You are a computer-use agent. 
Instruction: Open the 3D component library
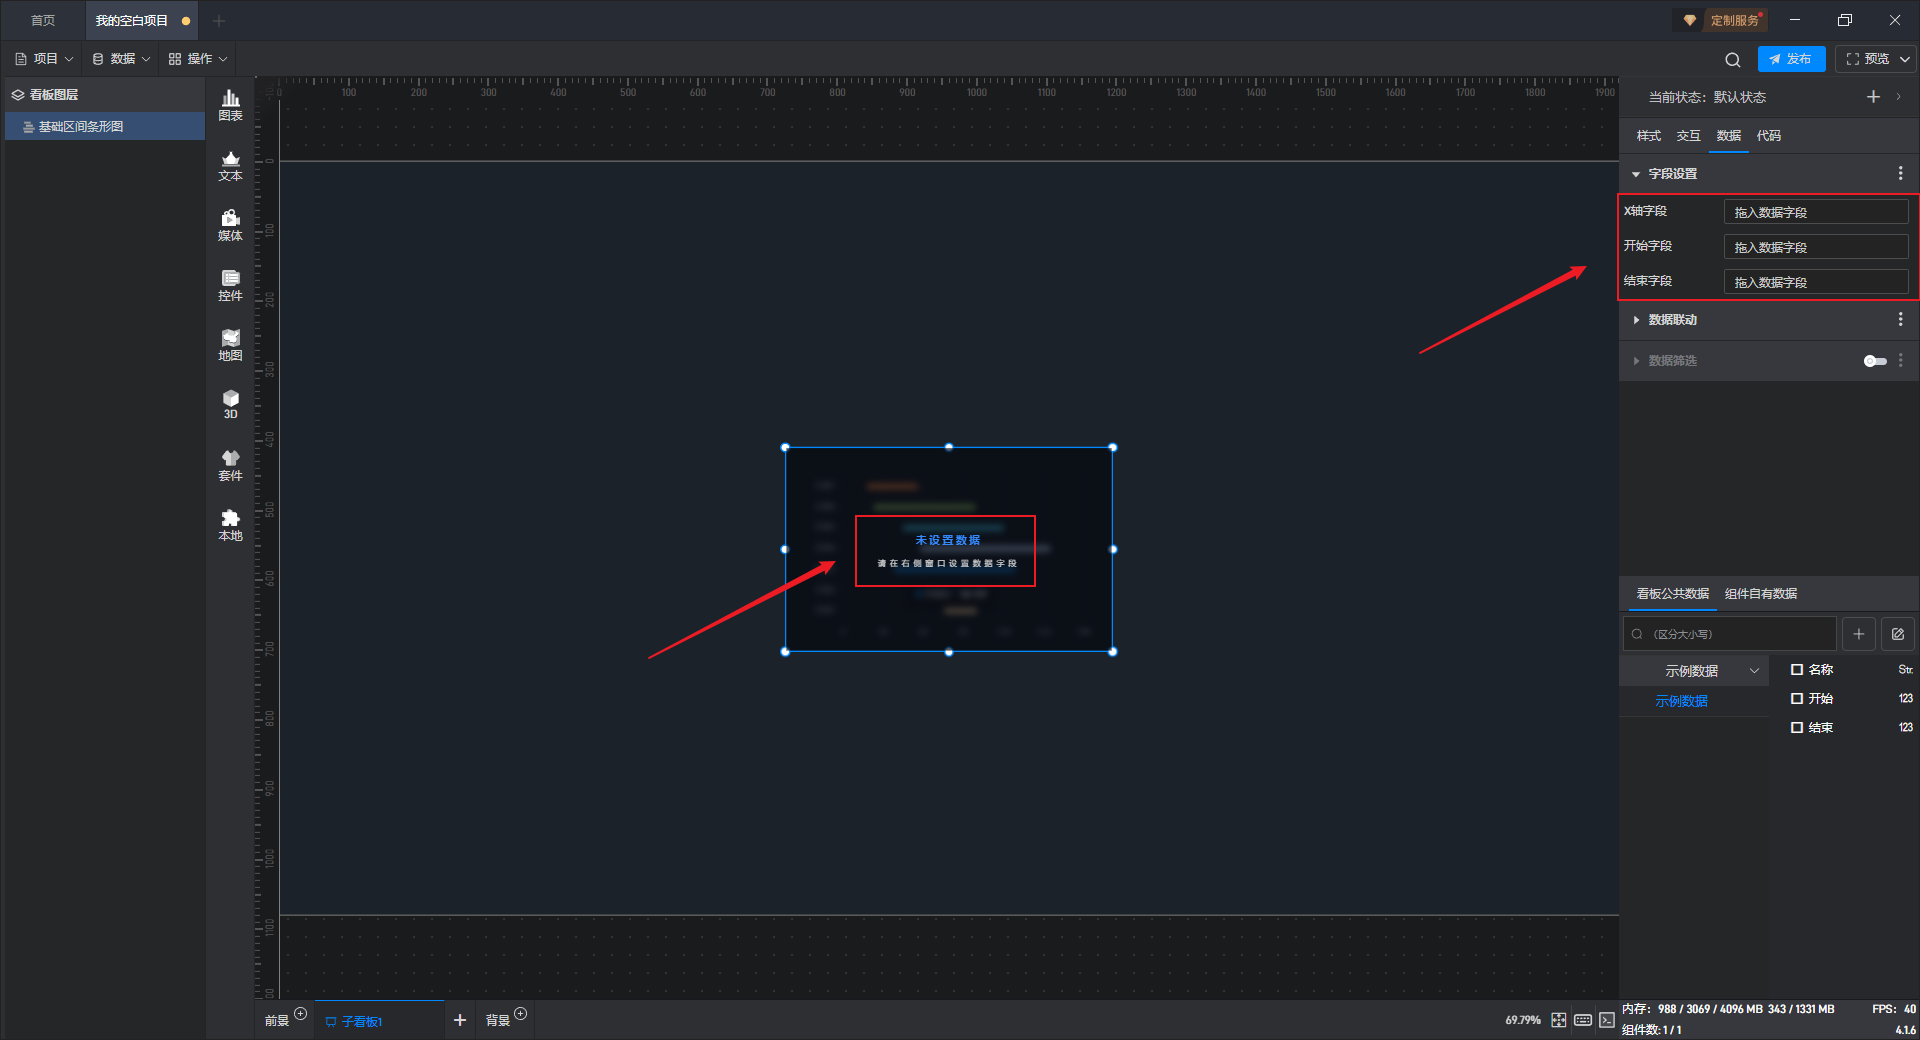230,405
